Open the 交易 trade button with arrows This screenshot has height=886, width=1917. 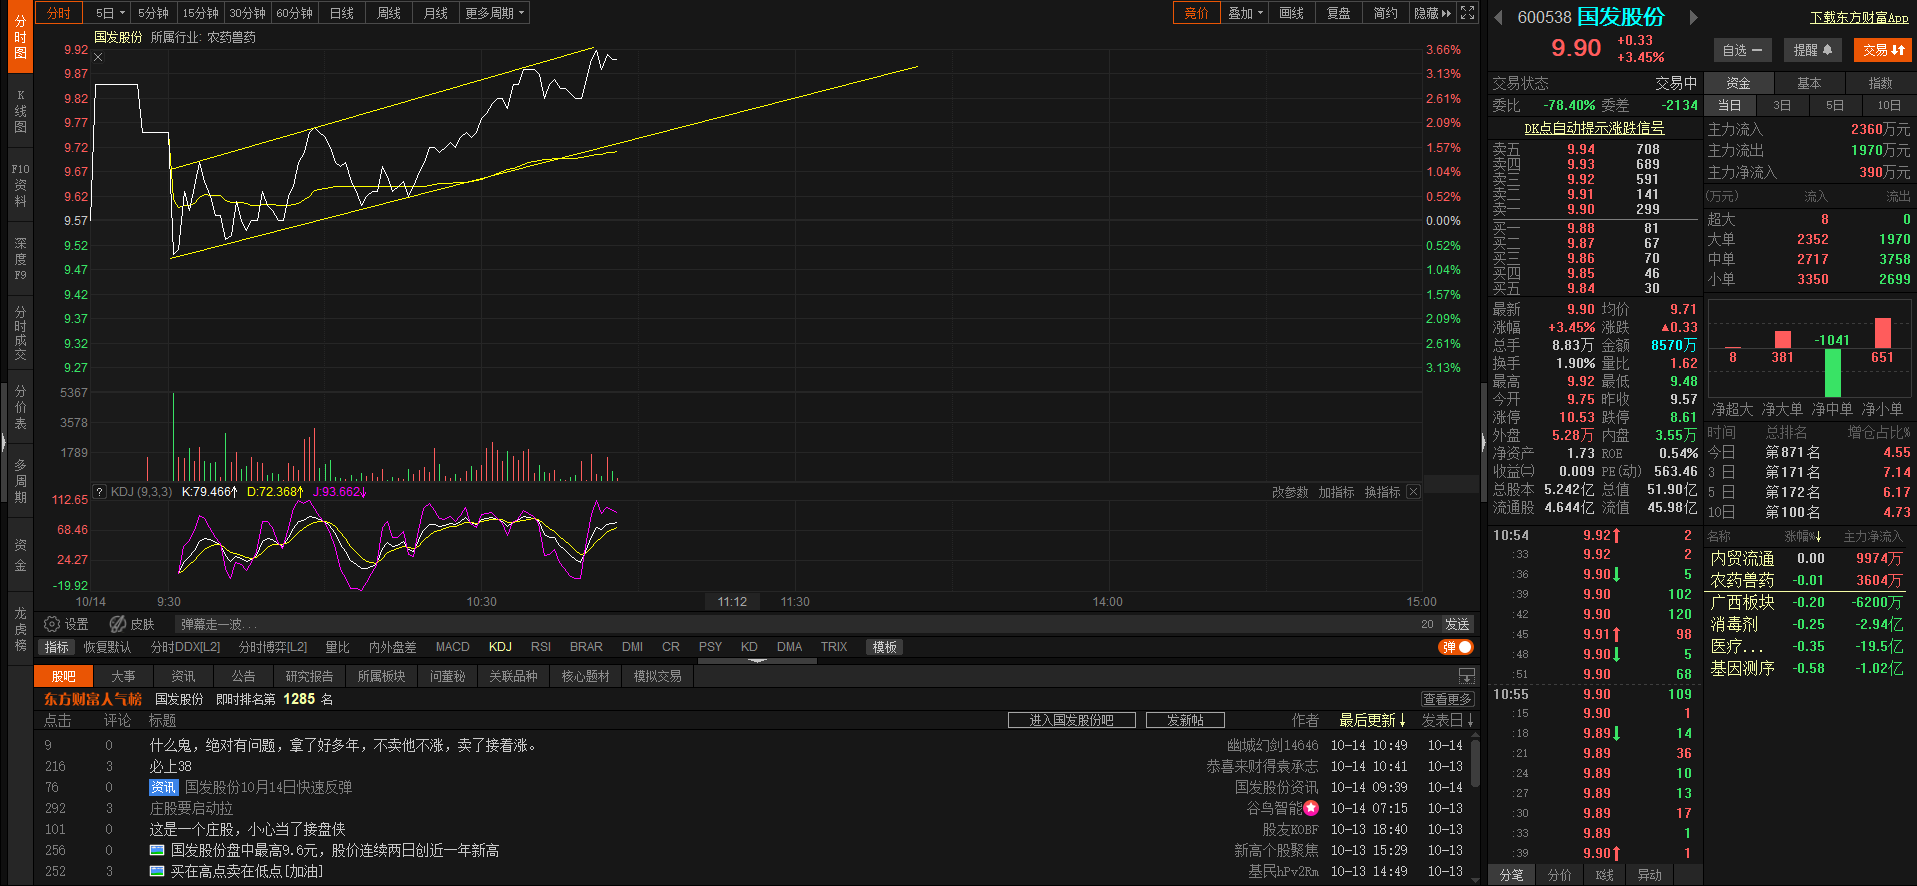1883,50
